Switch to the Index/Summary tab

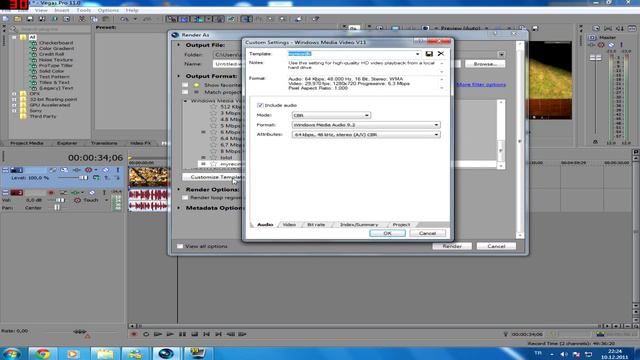click(x=359, y=224)
